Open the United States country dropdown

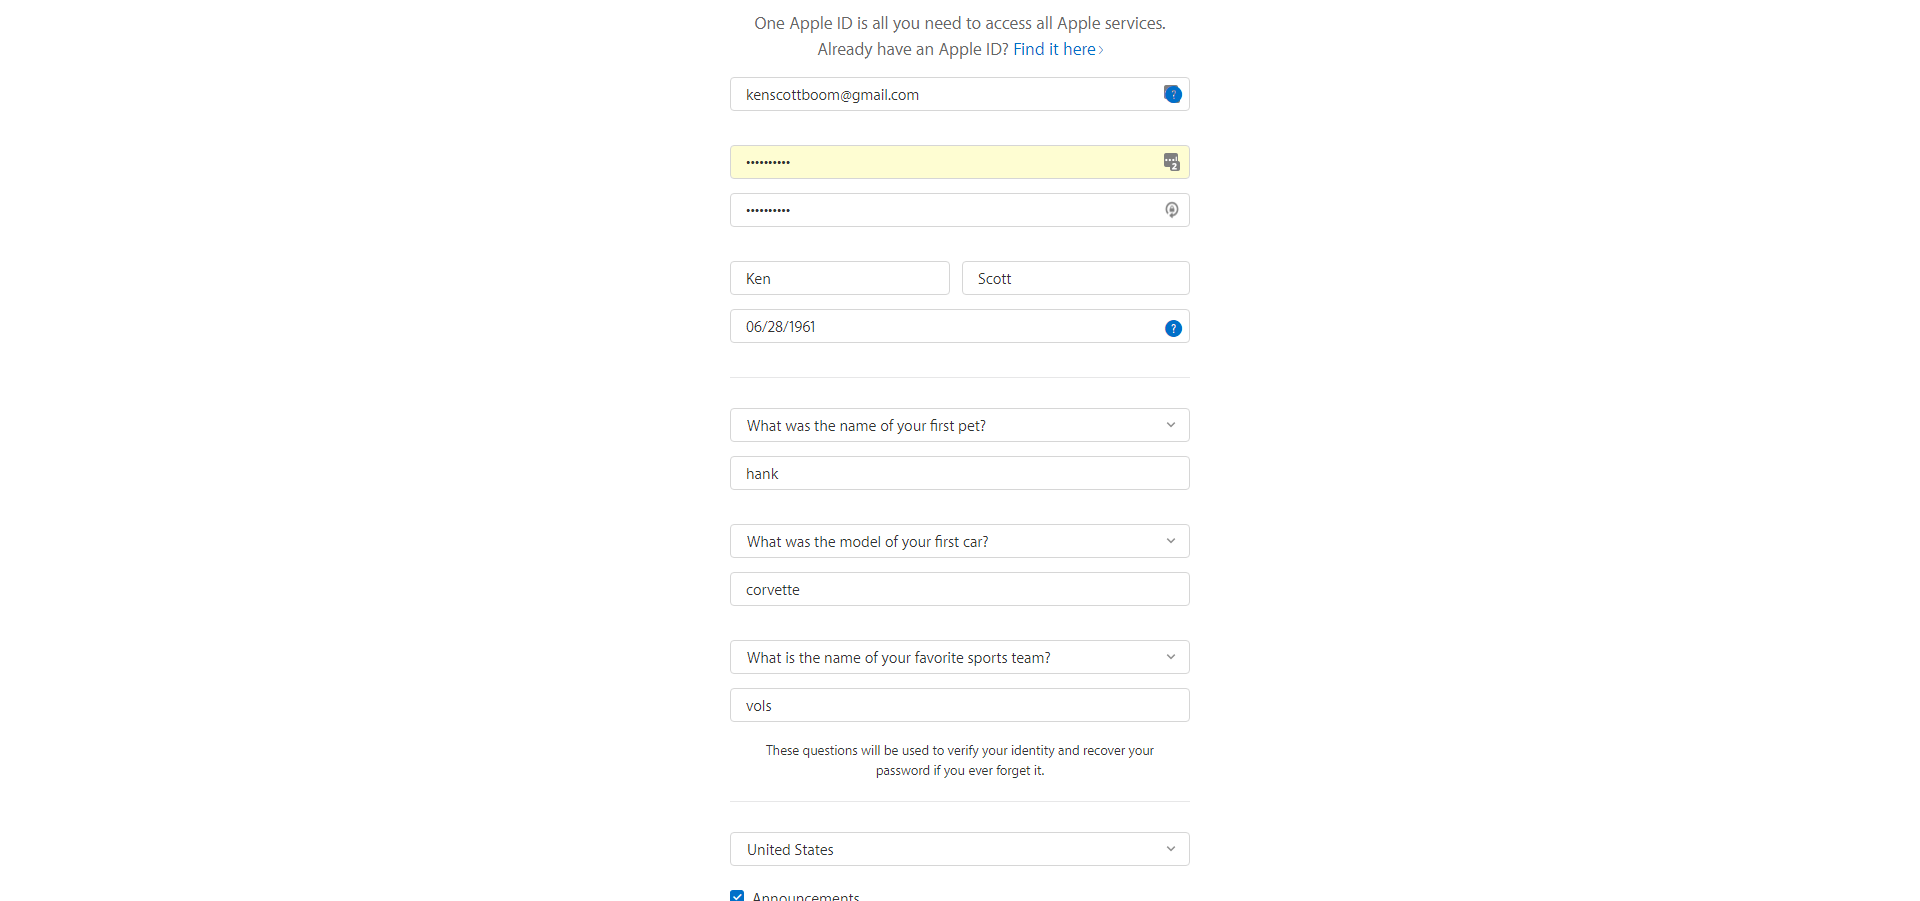click(x=960, y=849)
